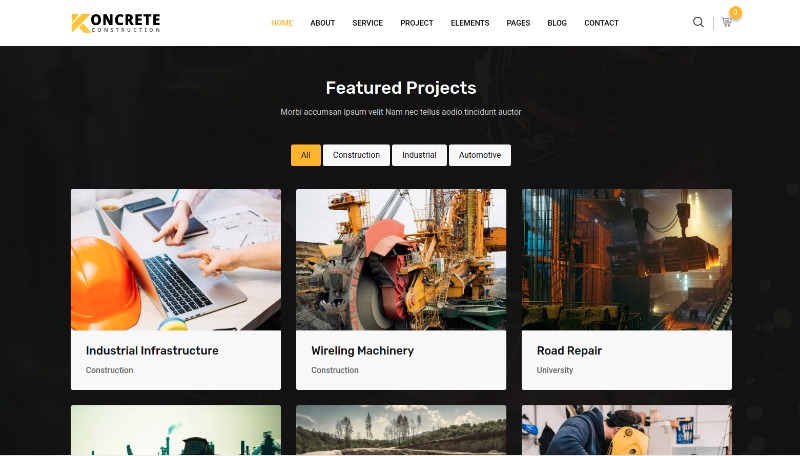The height and width of the screenshot is (456, 800).
Task: Click the cart item count badge
Action: [x=735, y=12]
